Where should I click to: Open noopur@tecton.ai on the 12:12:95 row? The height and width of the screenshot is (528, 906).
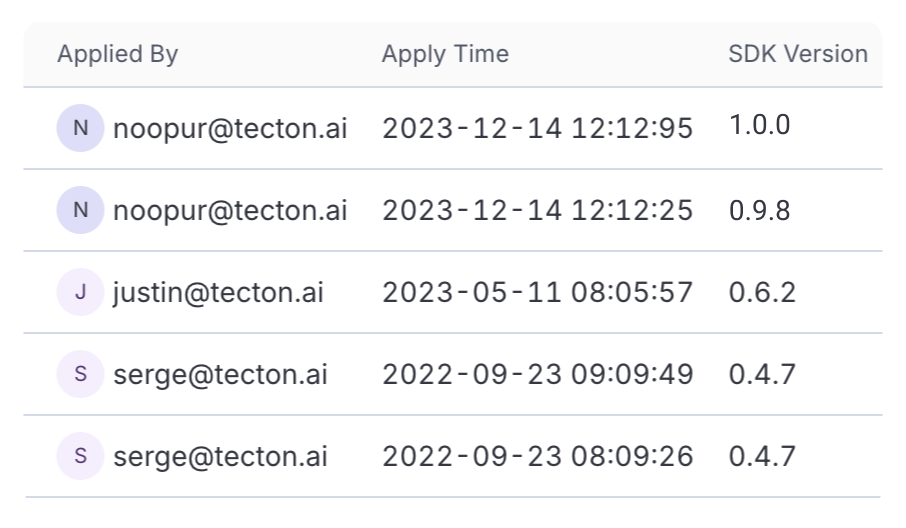click(230, 128)
